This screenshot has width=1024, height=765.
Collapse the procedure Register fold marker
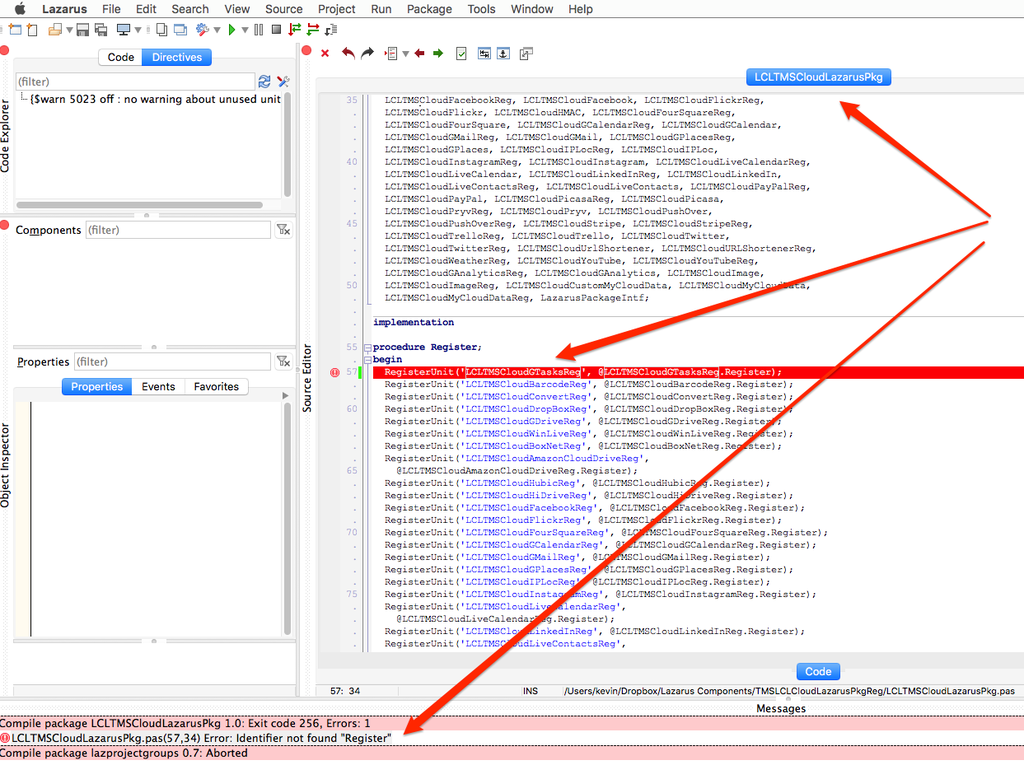[367, 348]
